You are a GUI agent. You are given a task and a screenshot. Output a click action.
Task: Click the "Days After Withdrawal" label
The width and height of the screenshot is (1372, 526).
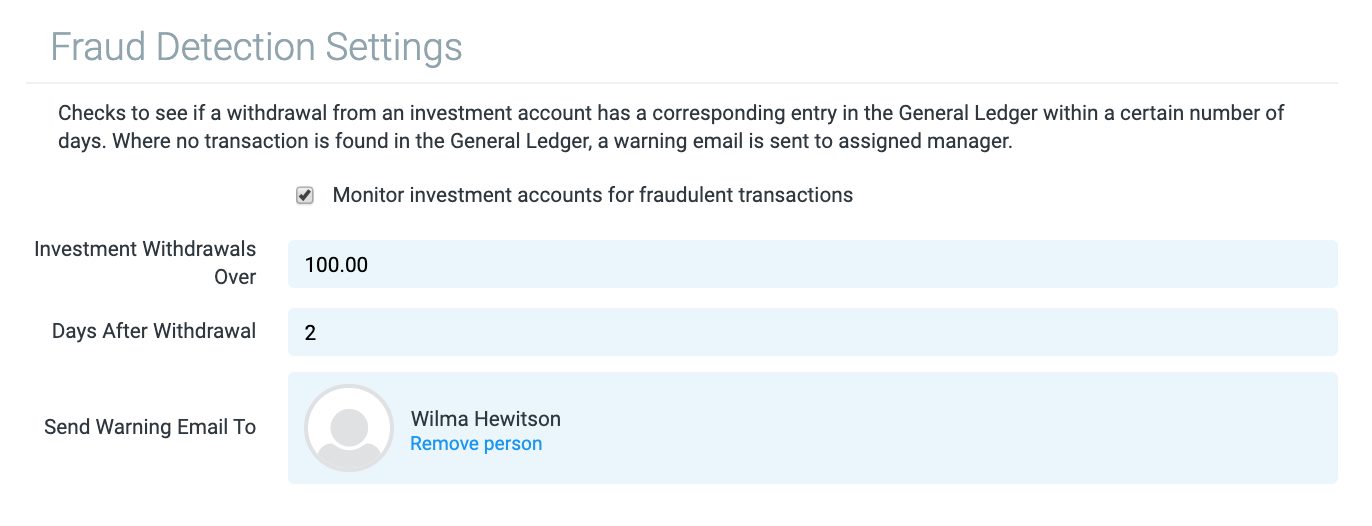(154, 331)
